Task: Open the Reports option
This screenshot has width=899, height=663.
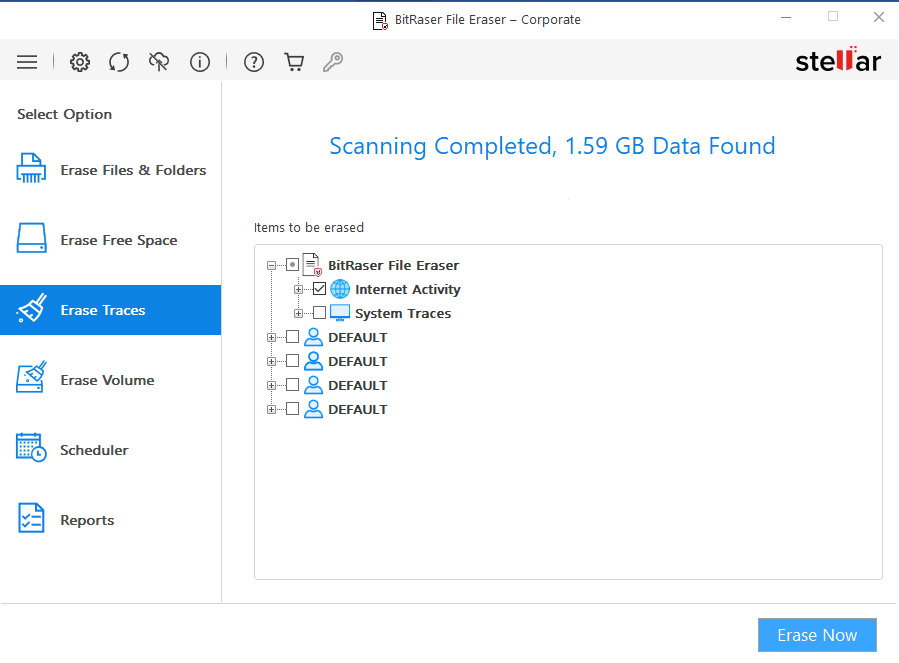Action: point(111,520)
